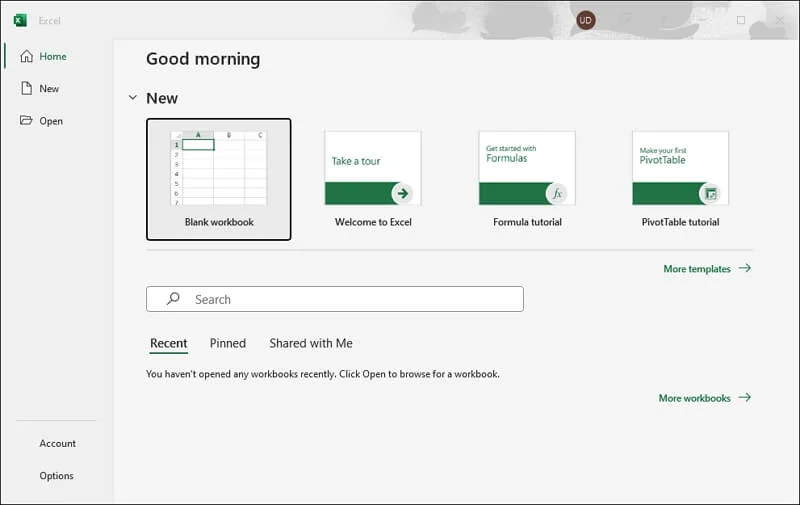
Task: Open the Formula tutorial template
Action: 527,179
